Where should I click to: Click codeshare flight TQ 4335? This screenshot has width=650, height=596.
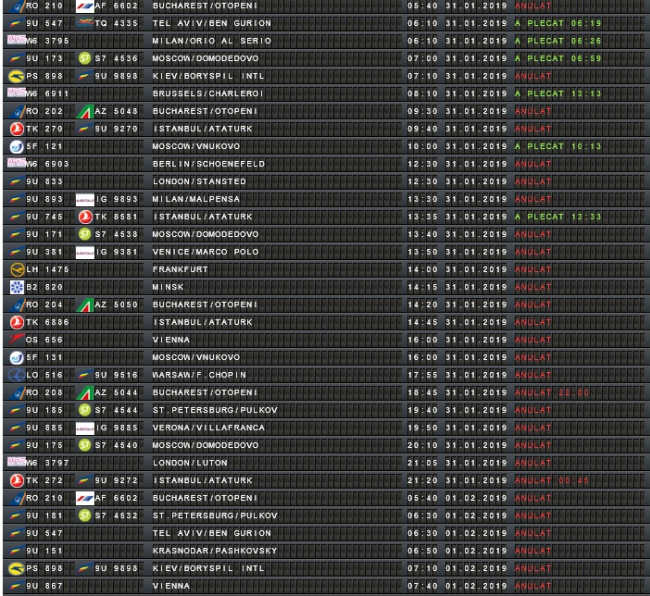click(116, 24)
